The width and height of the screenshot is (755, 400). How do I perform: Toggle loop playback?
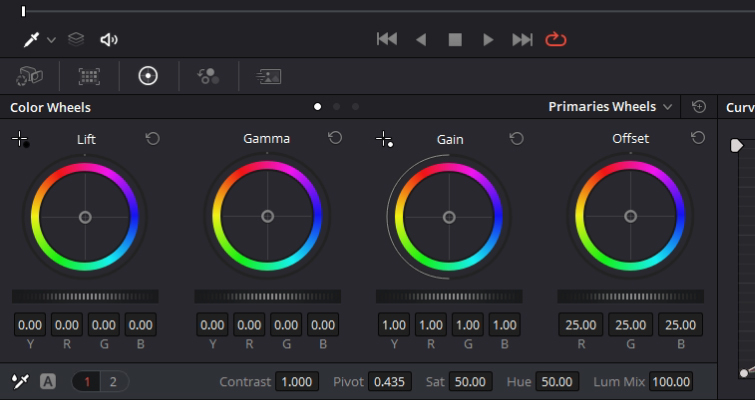556,39
